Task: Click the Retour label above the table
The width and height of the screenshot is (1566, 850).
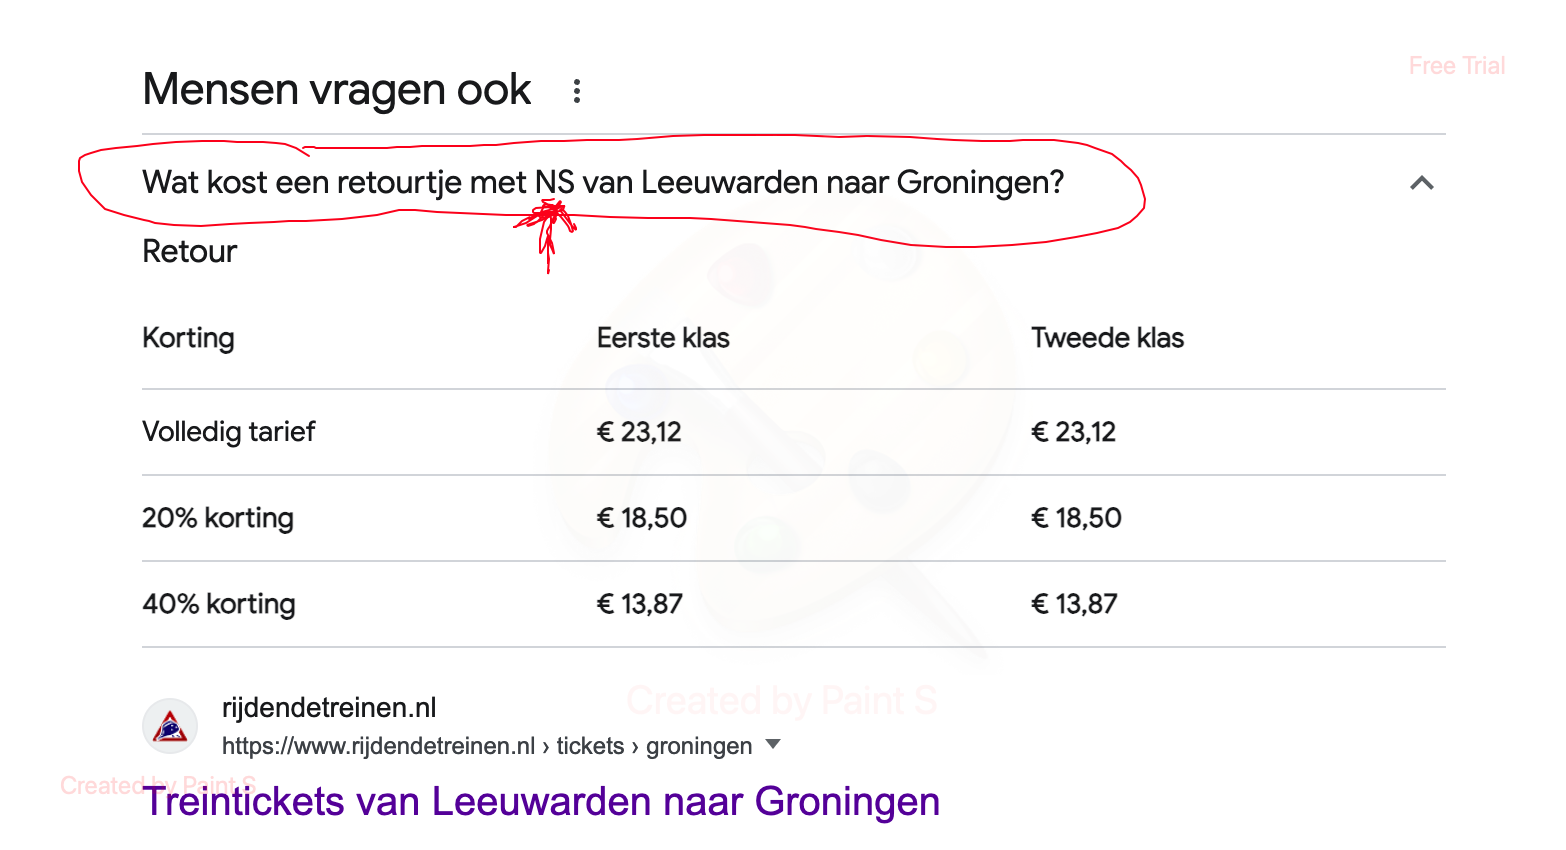Action: pyautogui.click(x=190, y=251)
